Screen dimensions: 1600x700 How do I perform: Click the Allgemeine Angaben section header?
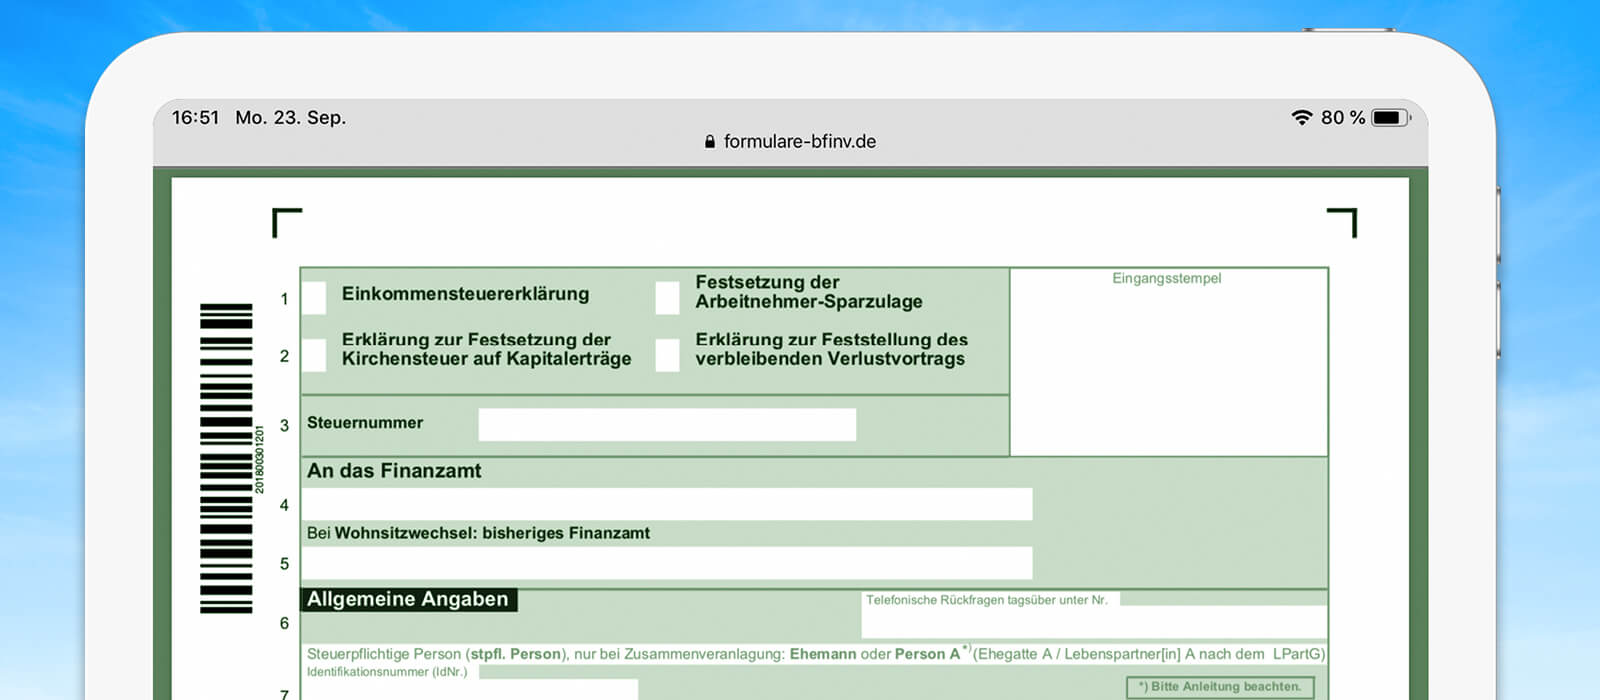point(408,599)
